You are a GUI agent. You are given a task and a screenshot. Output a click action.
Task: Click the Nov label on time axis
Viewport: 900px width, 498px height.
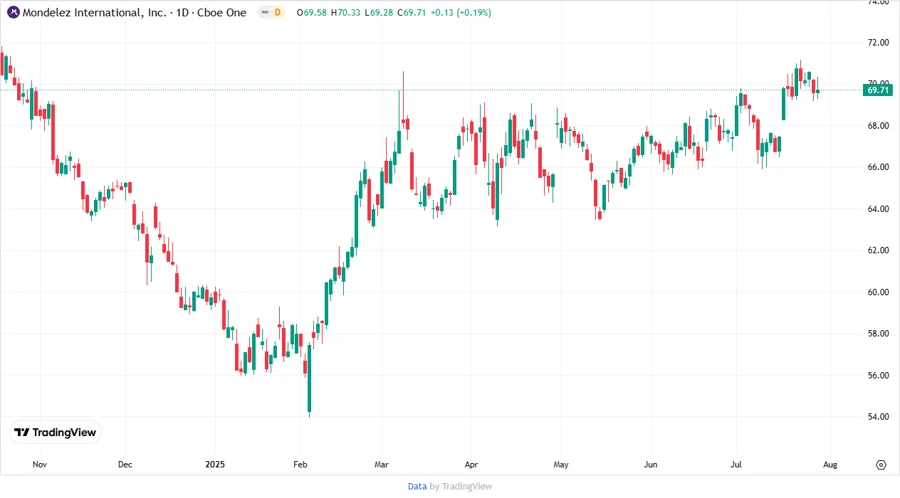(40, 464)
